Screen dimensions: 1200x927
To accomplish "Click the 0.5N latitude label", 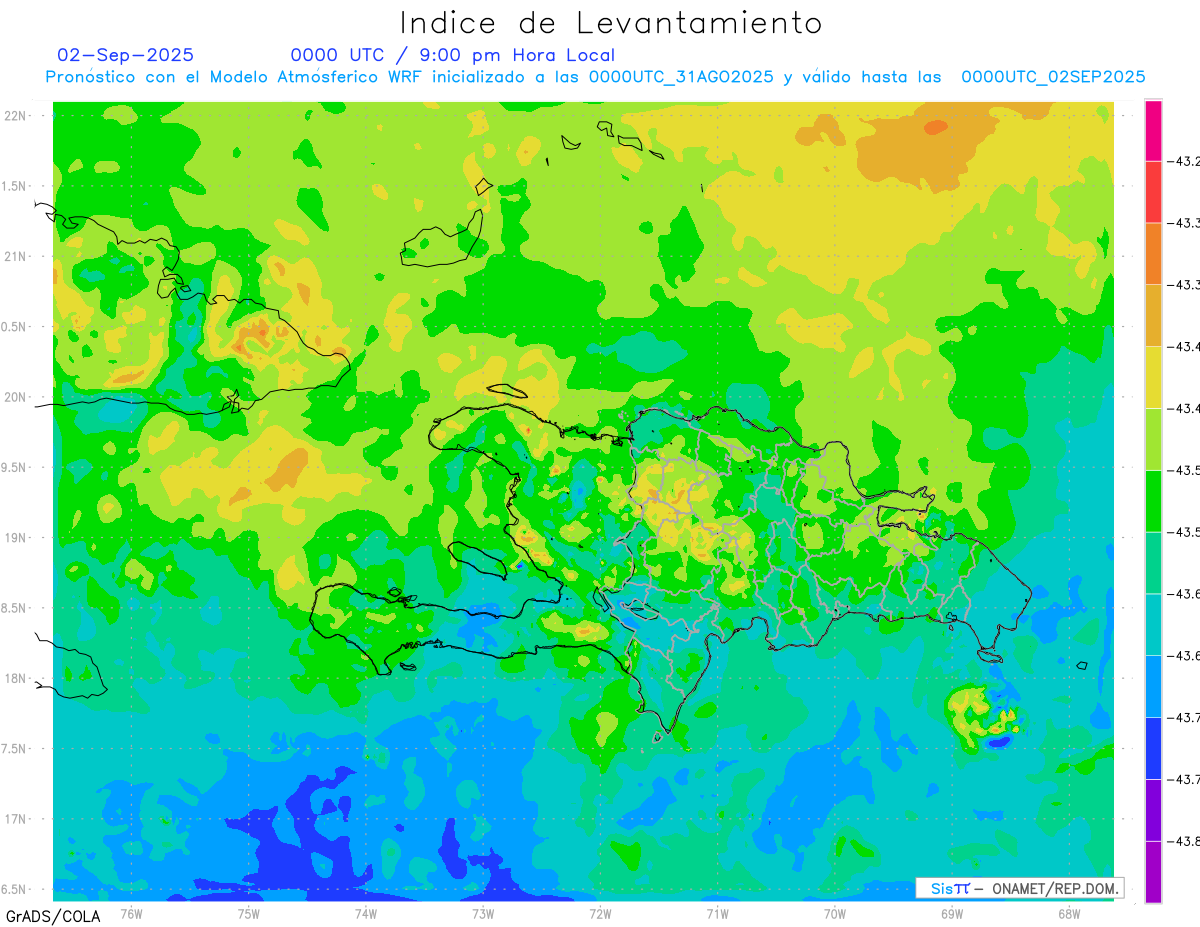I will 15,327.
